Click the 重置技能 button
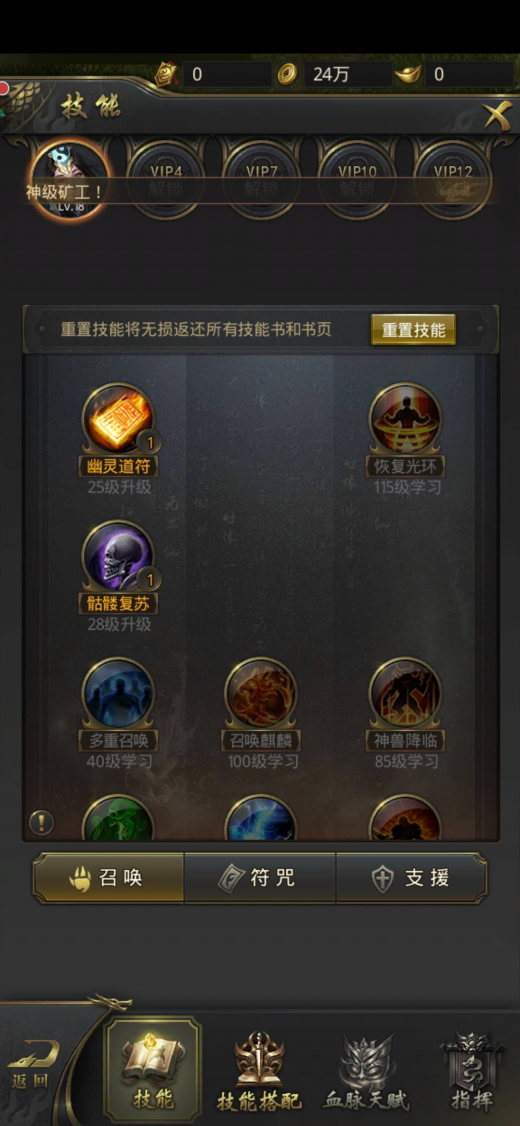Image resolution: width=520 pixels, height=1126 pixels. (413, 330)
